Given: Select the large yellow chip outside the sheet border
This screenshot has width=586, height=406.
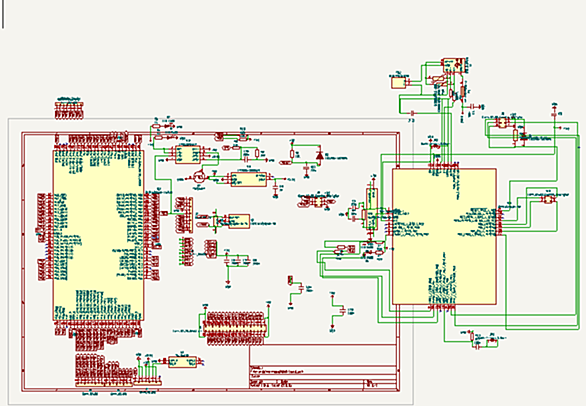Looking at the screenshot, I should pyautogui.click(x=444, y=236).
